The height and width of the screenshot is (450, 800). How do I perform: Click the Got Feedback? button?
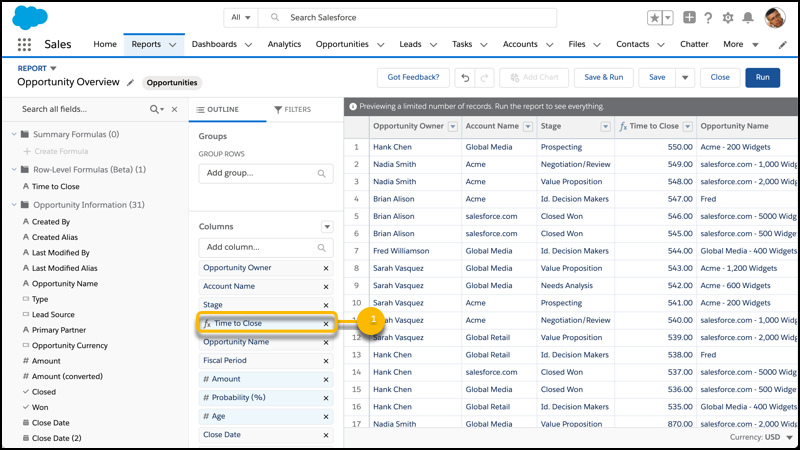(x=413, y=78)
